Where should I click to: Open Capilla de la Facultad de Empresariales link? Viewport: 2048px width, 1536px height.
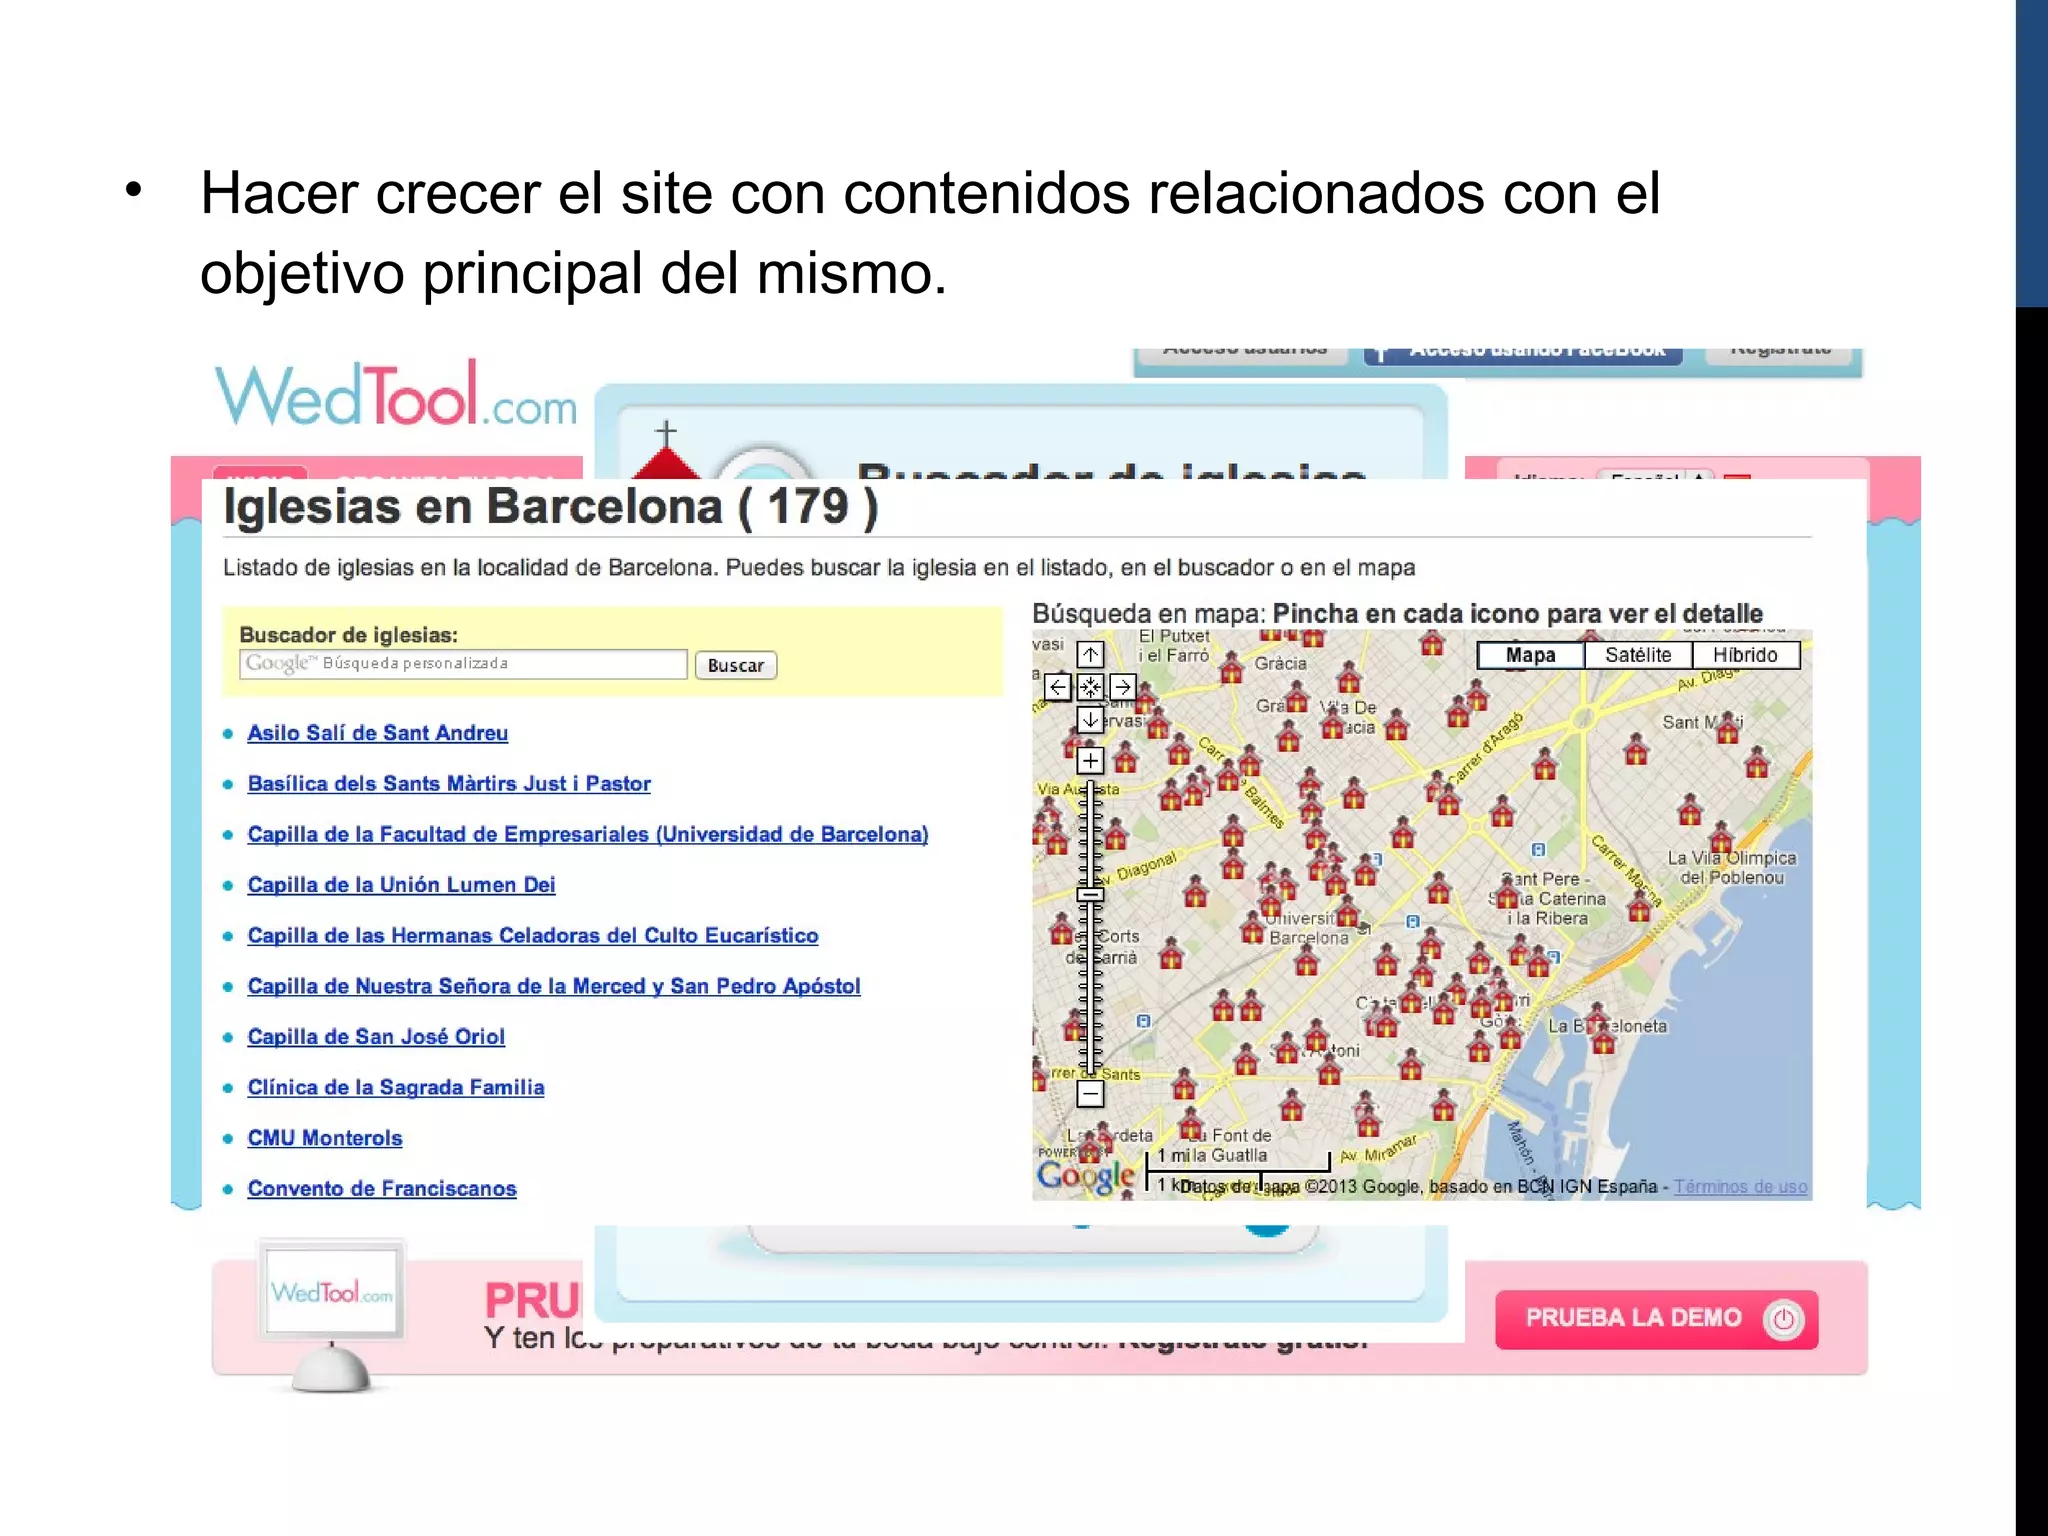[x=588, y=834]
